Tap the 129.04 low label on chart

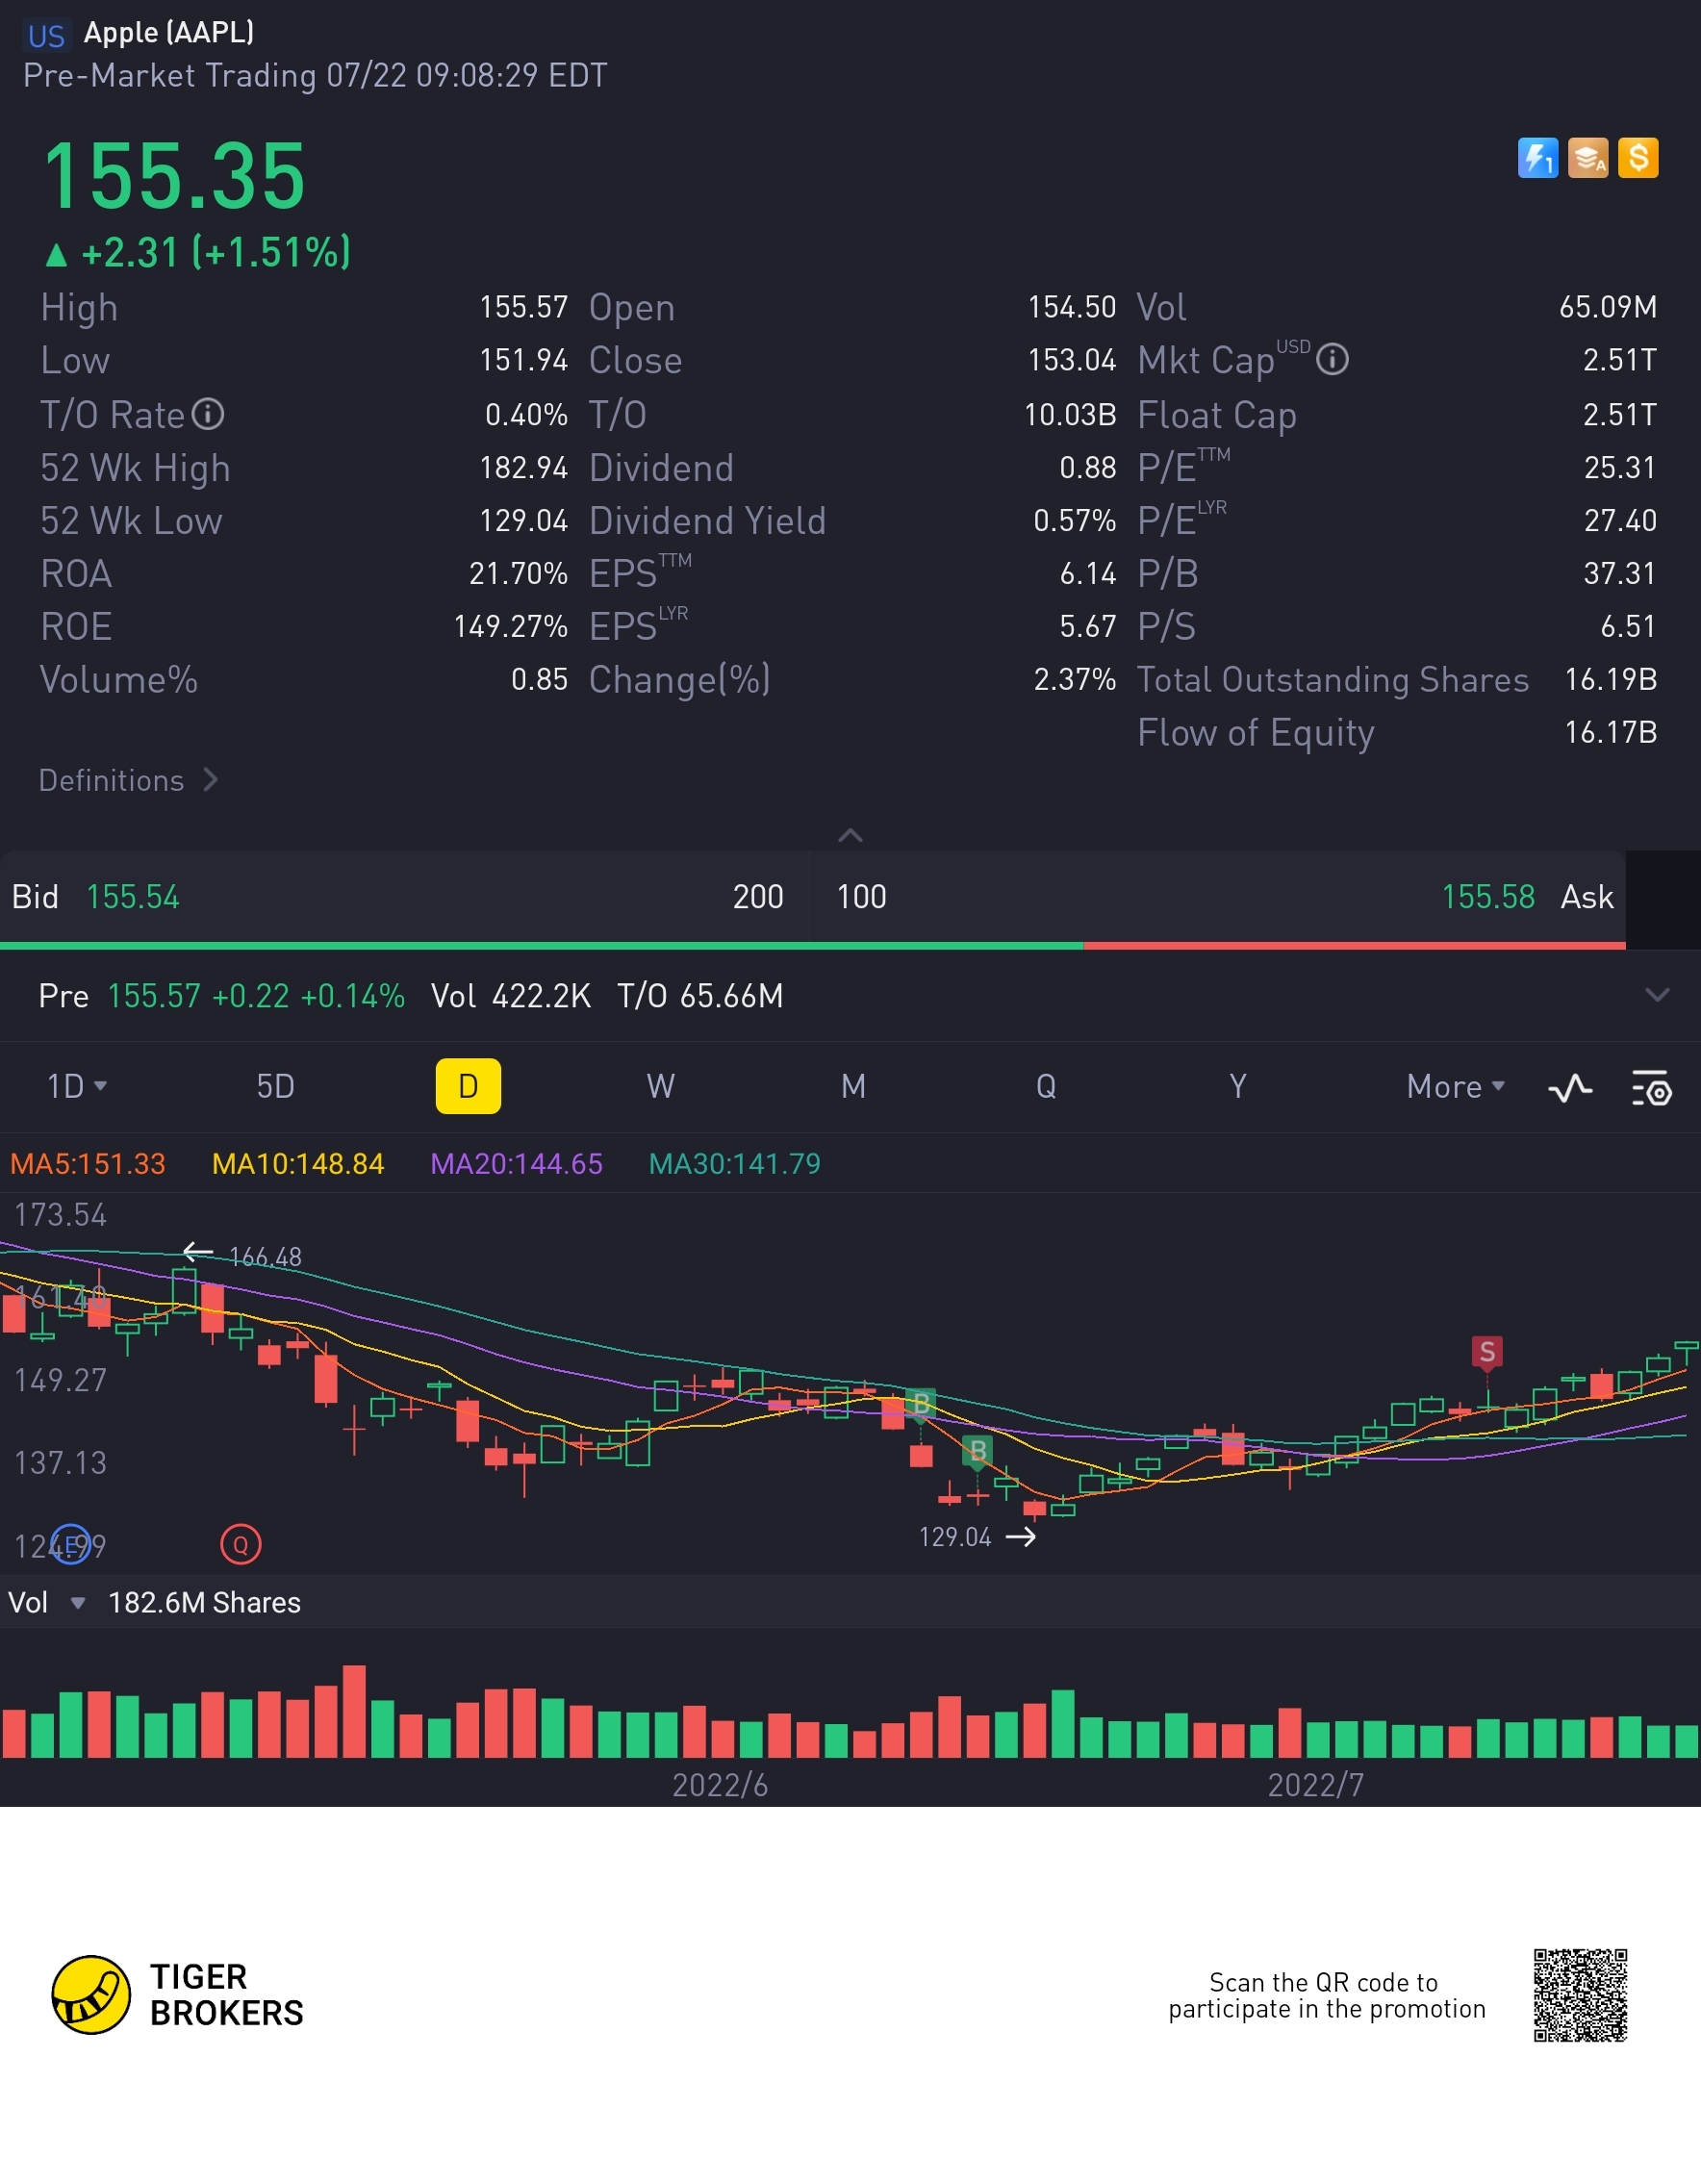(x=955, y=1537)
